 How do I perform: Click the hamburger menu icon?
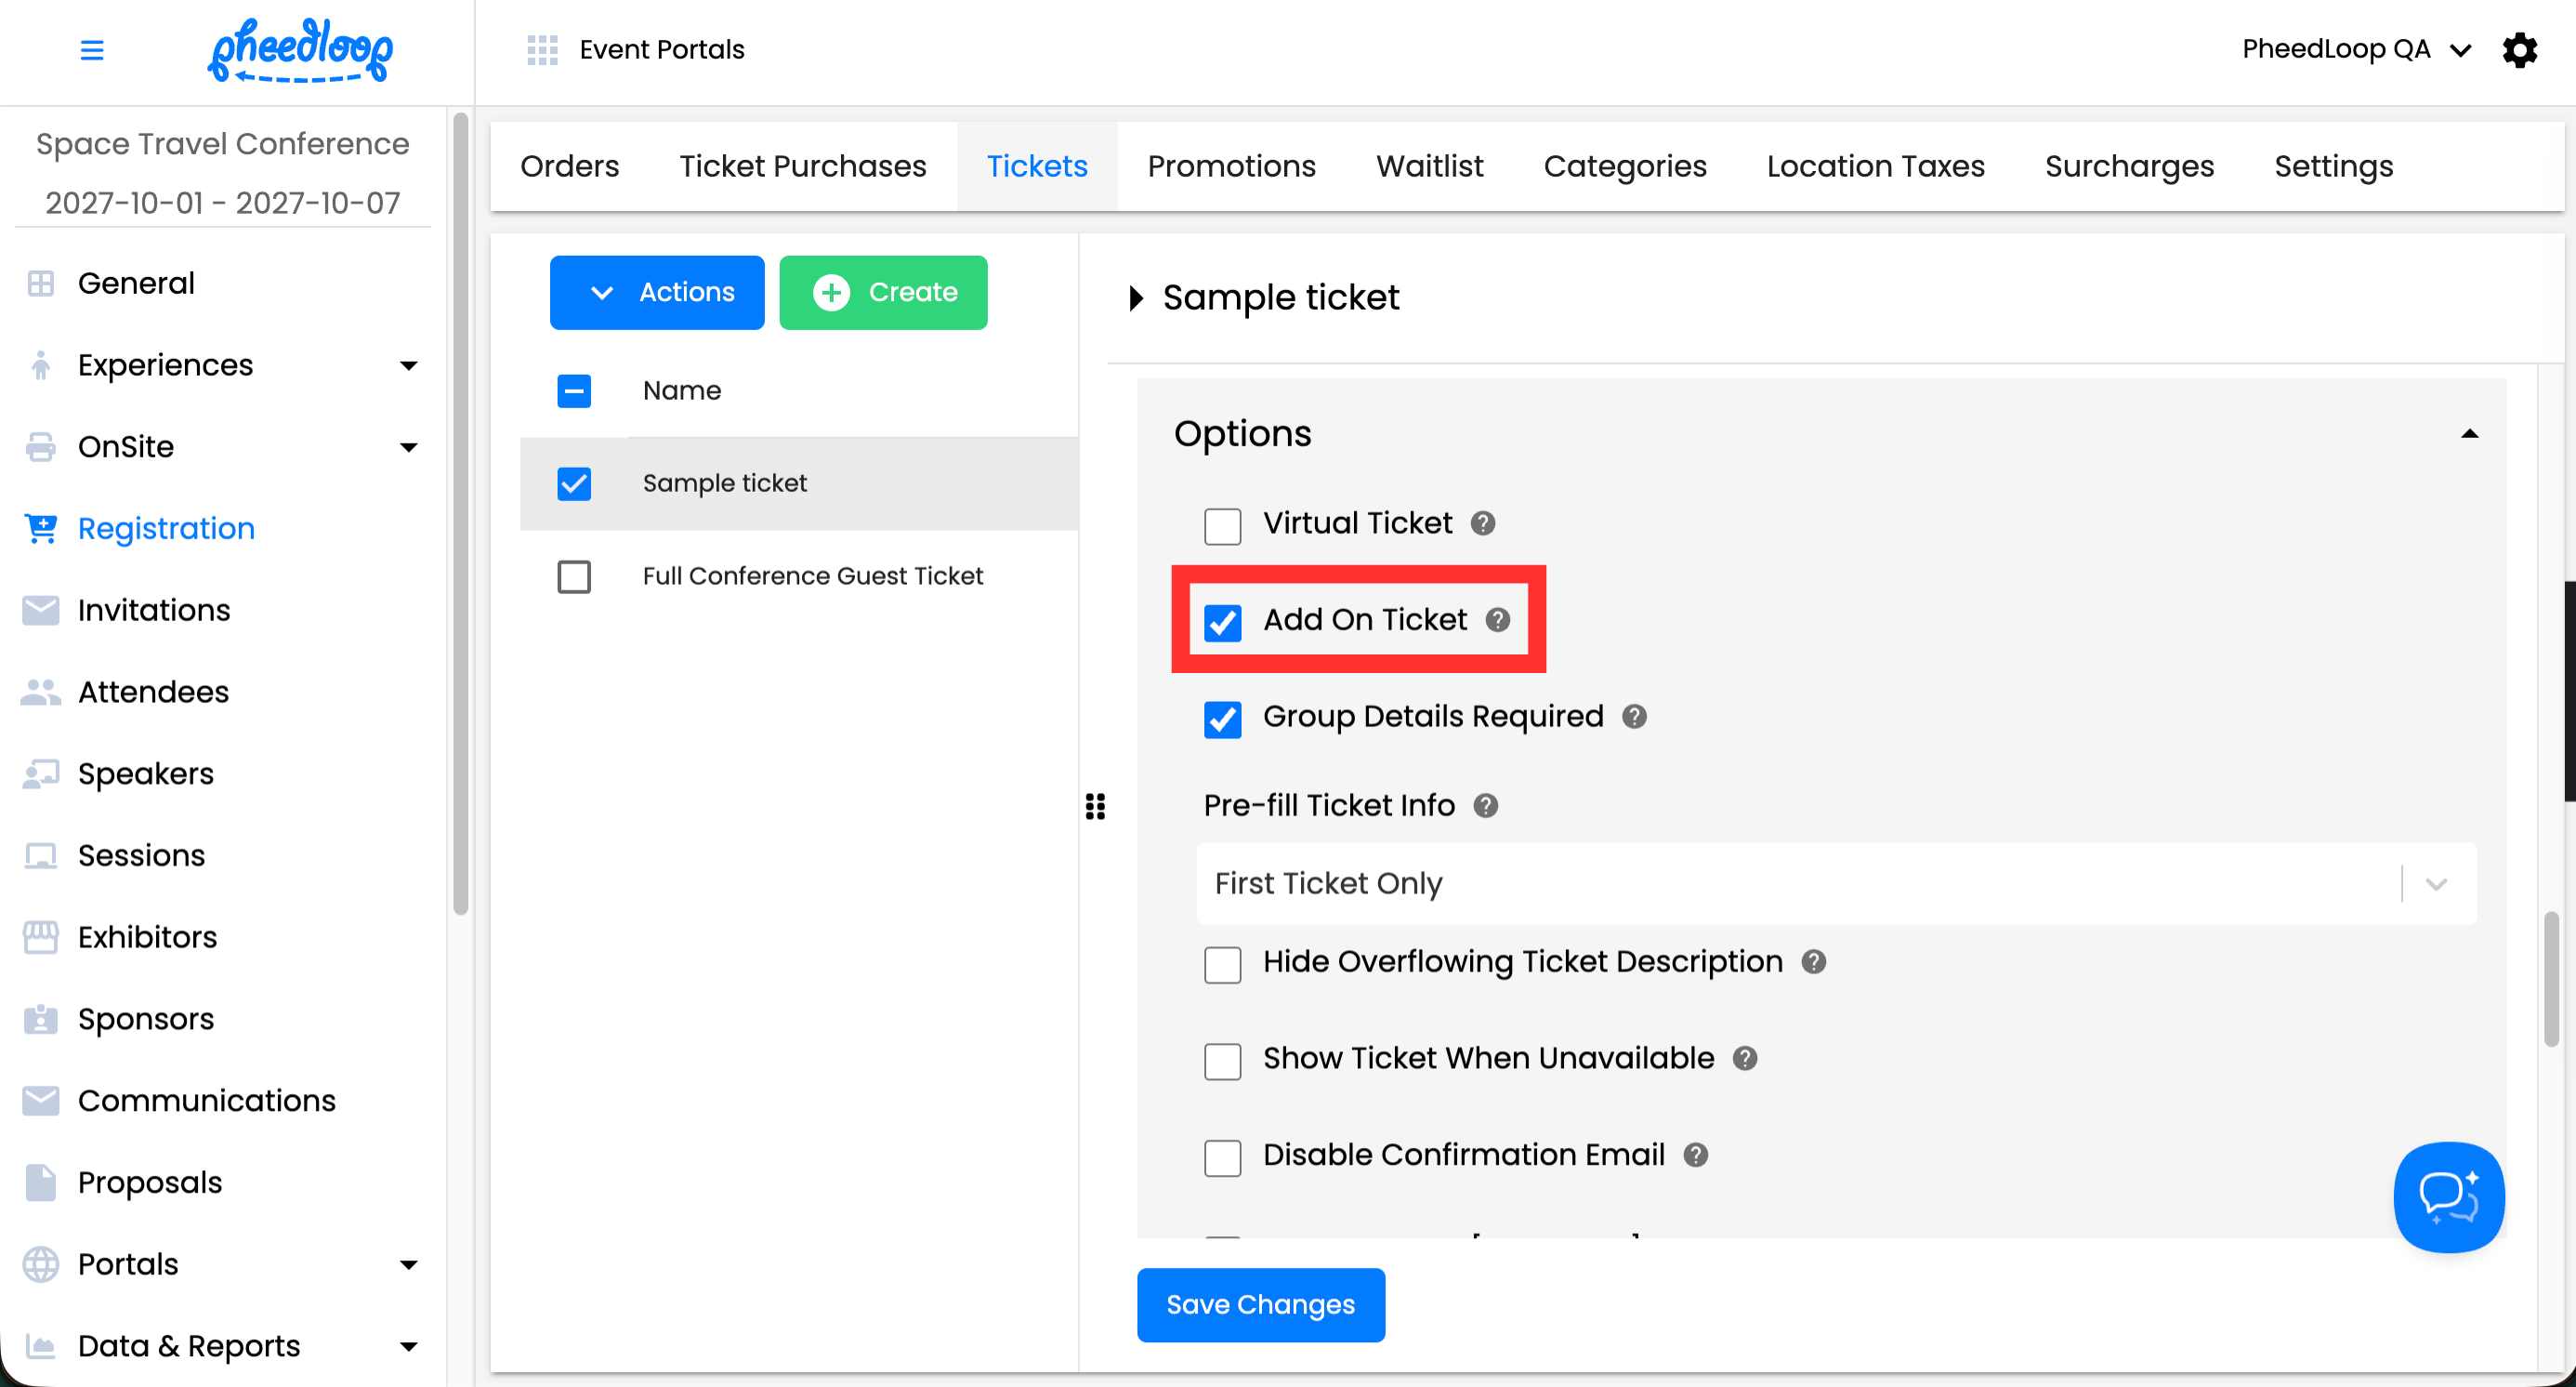click(x=91, y=49)
